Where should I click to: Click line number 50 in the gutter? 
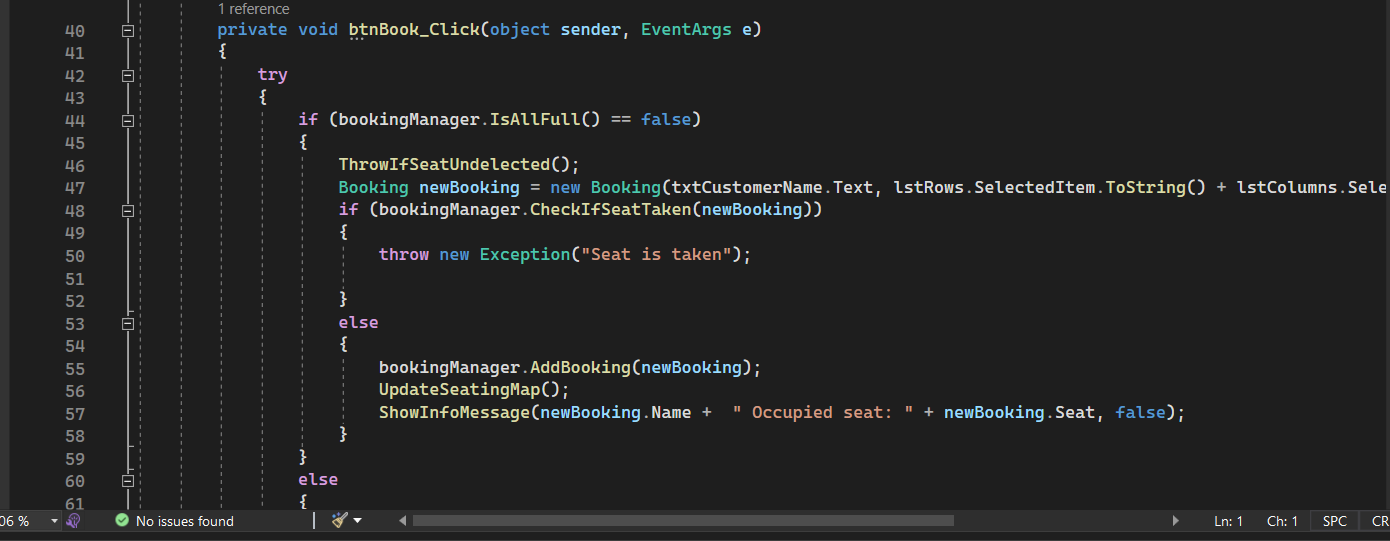tap(74, 256)
